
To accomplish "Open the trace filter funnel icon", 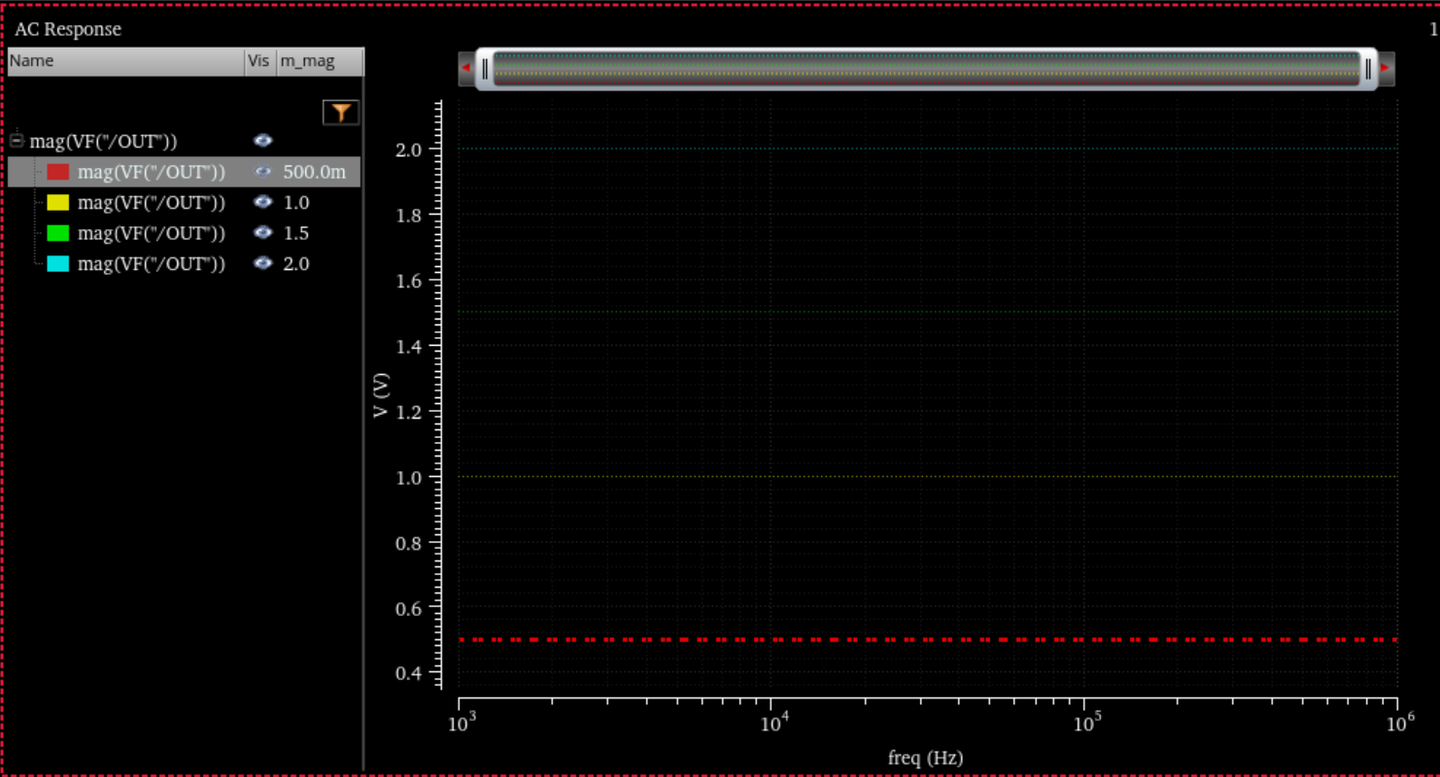I will pos(340,112).
